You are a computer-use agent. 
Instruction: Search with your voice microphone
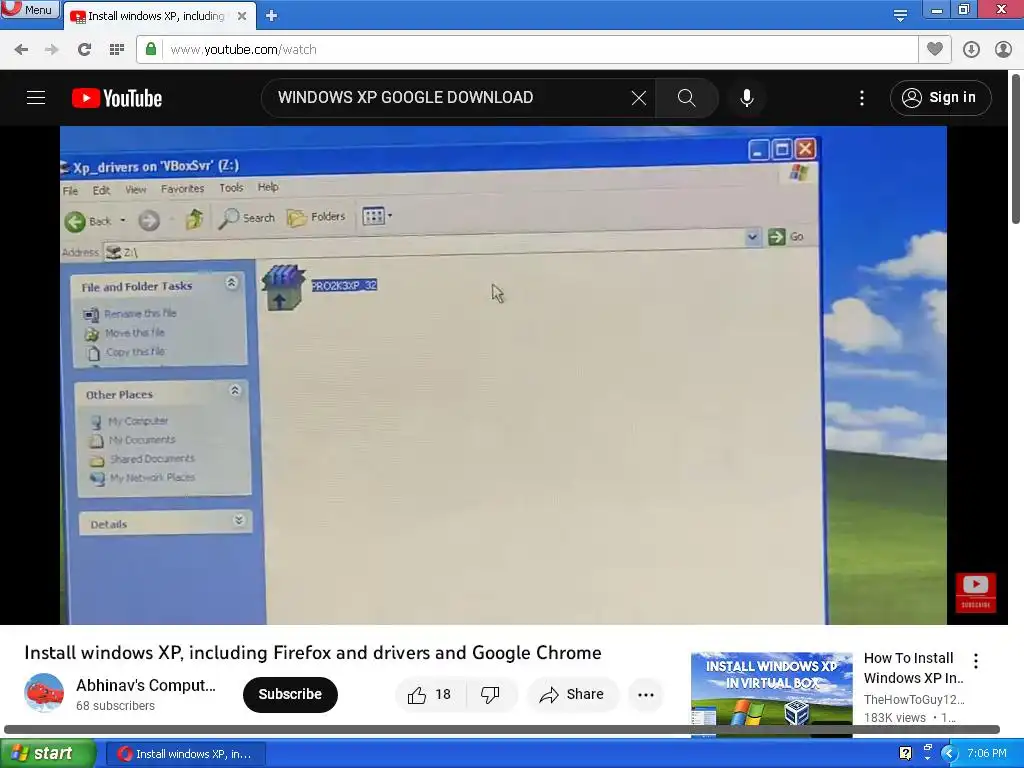pos(746,98)
